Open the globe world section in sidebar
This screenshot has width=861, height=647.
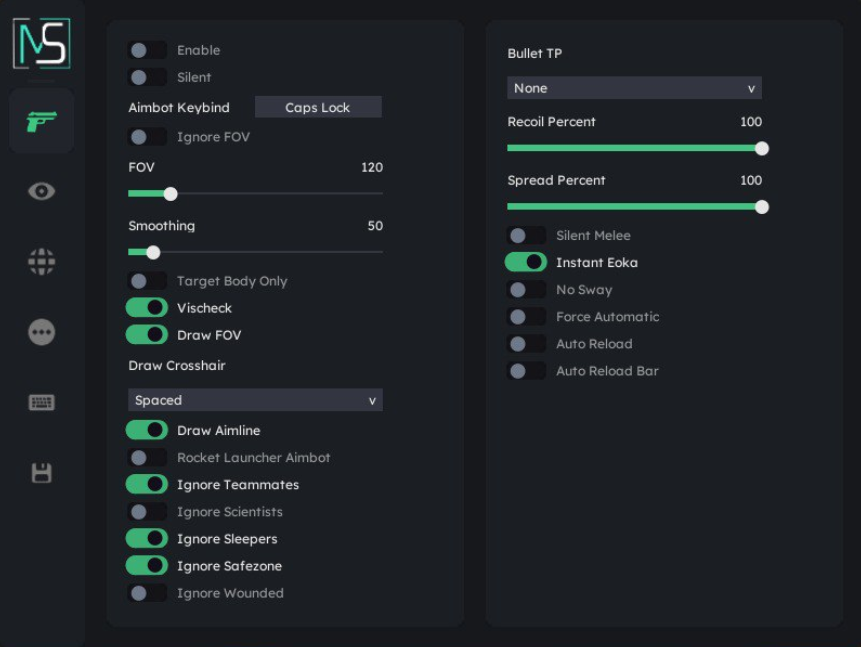tap(41, 262)
